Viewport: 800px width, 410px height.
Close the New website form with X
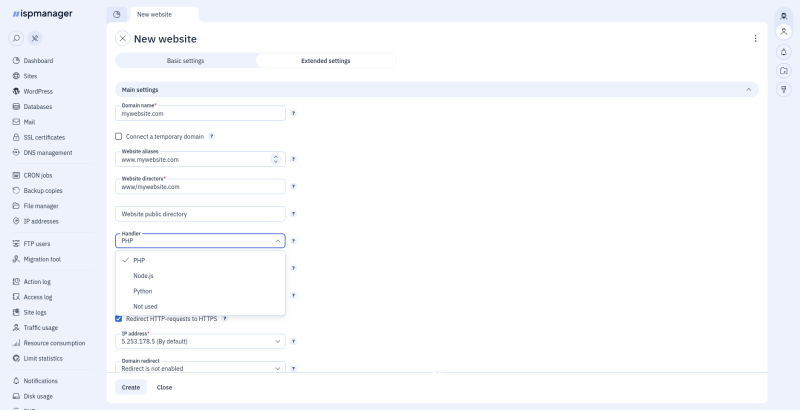(122, 39)
